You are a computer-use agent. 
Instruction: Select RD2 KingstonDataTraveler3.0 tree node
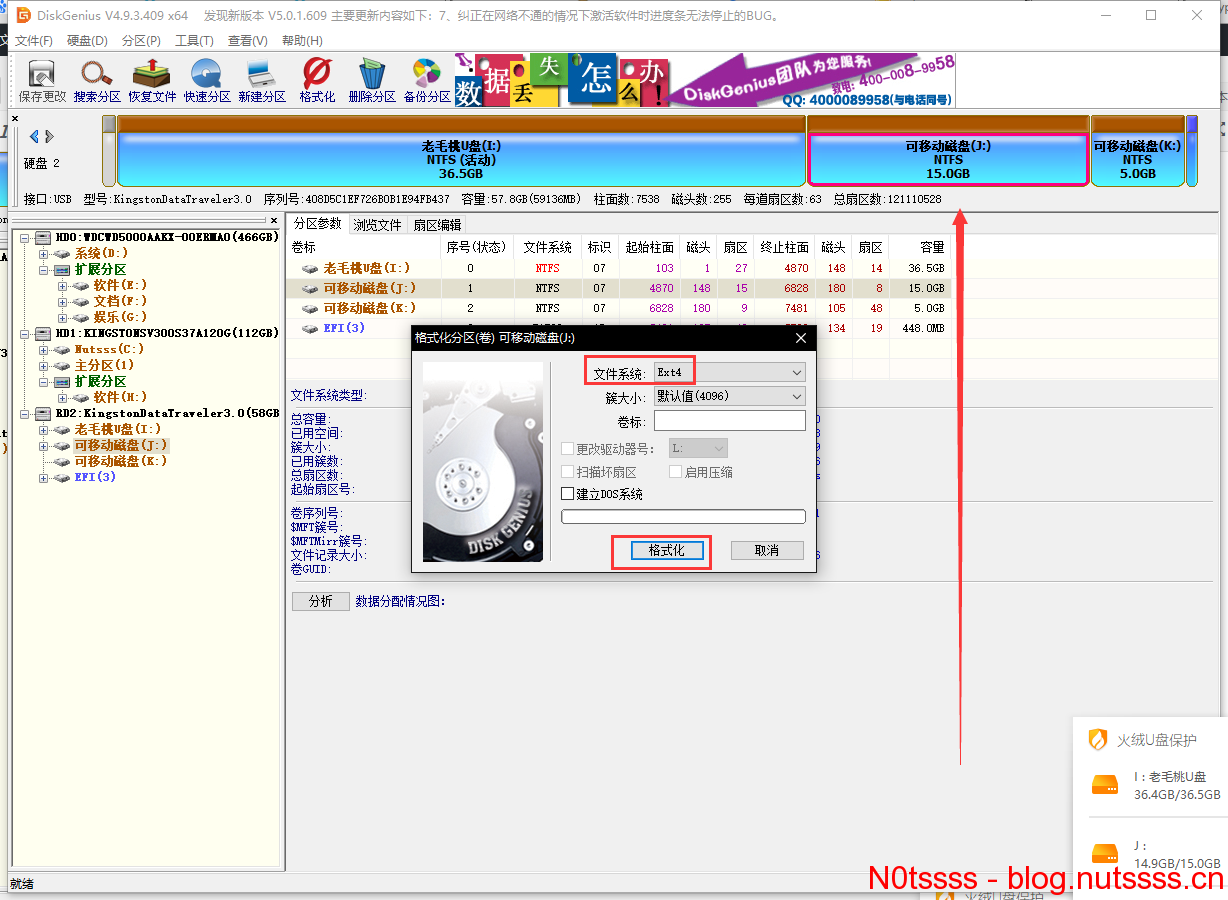click(x=167, y=413)
